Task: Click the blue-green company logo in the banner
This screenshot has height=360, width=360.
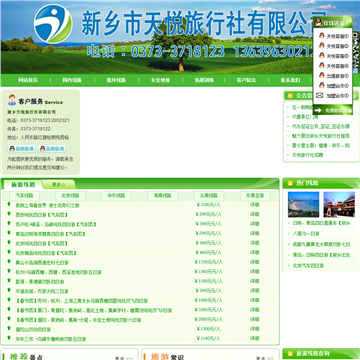Action: 53,24
